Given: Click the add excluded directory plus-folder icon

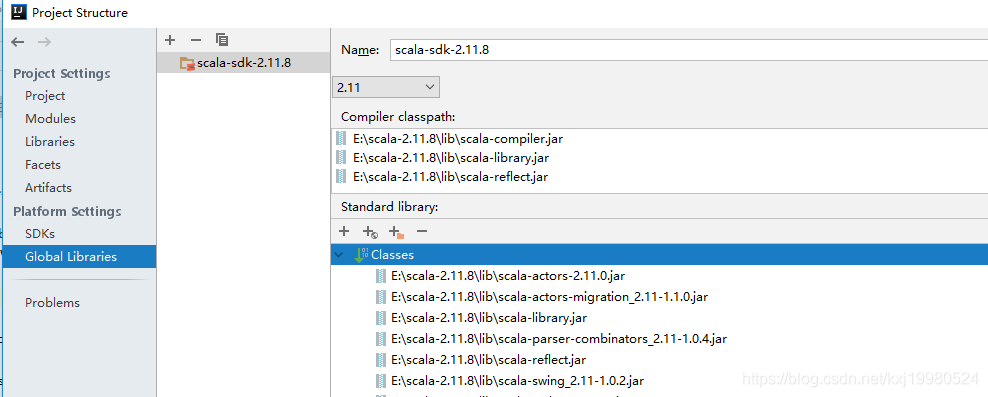Looking at the screenshot, I should [396, 232].
